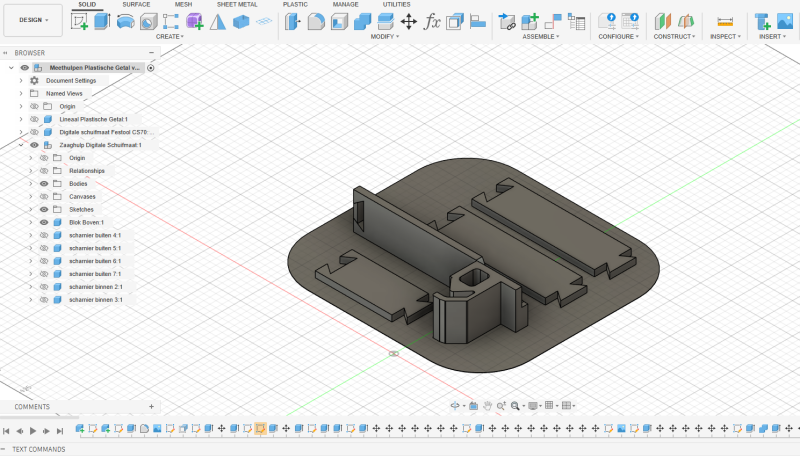Select the Move/Copy tool
Screen dimensions: 800x457
coord(409,22)
